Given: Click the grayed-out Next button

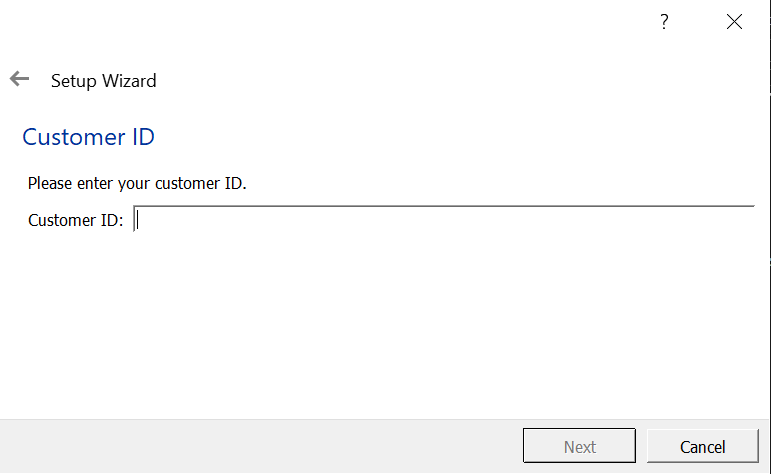Looking at the screenshot, I should [579, 446].
